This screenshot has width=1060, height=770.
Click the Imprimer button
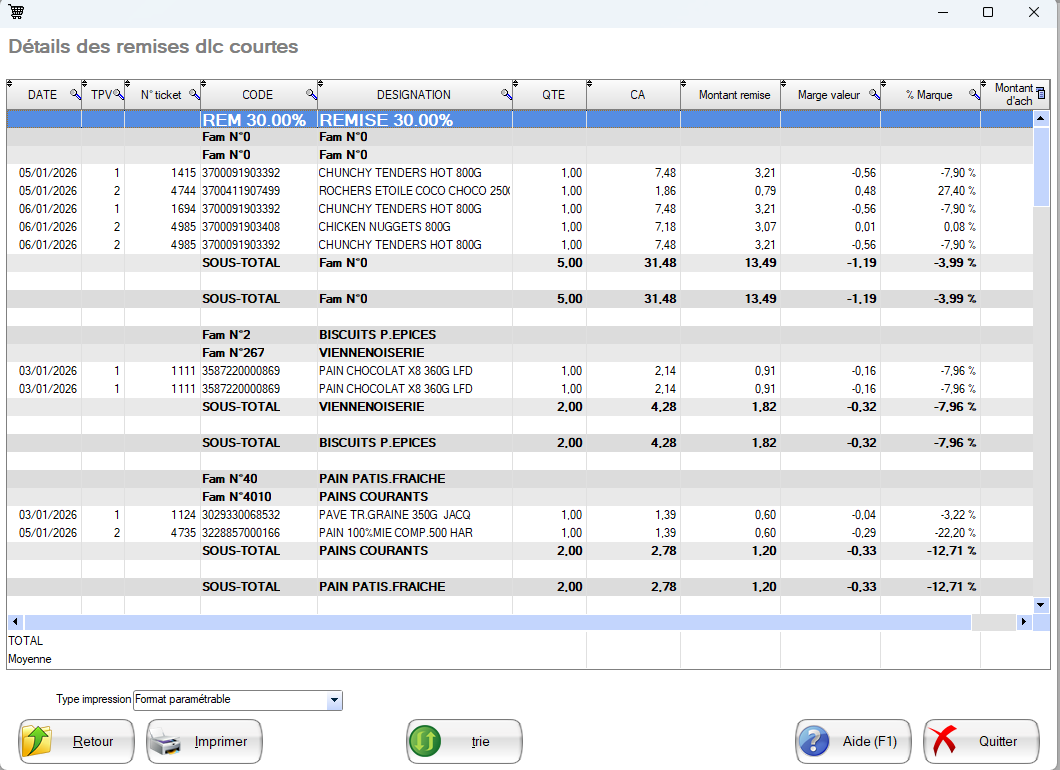point(204,742)
